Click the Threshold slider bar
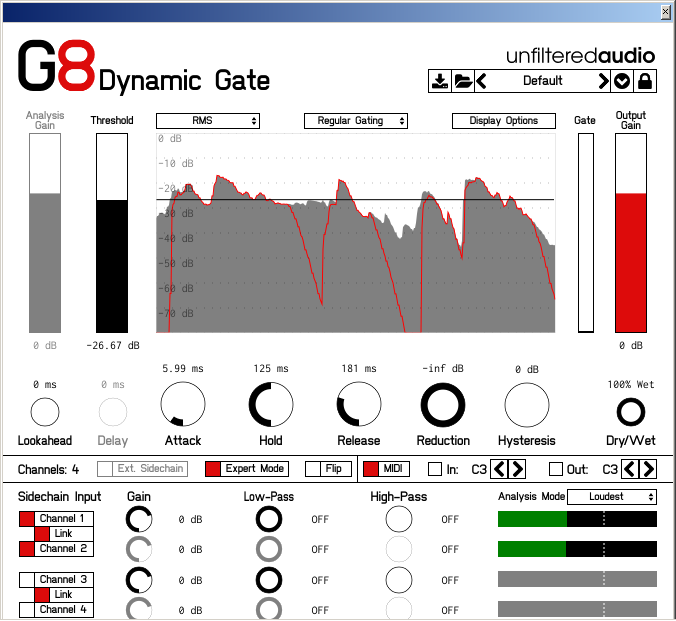This screenshot has width=676, height=621. point(112,233)
